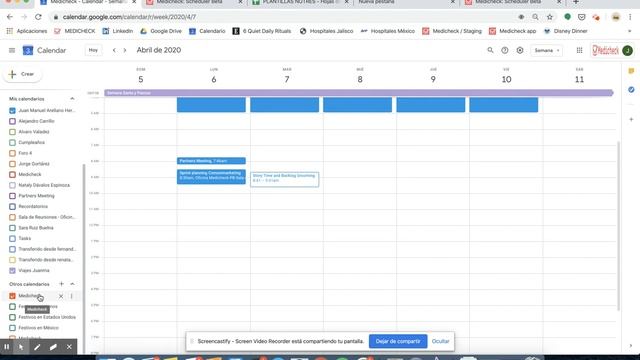The height and width of the screenshot is (360, 640).
Task: Toggle Juan Manuel Arellano calendar checkbox
Action: [12, 111]
